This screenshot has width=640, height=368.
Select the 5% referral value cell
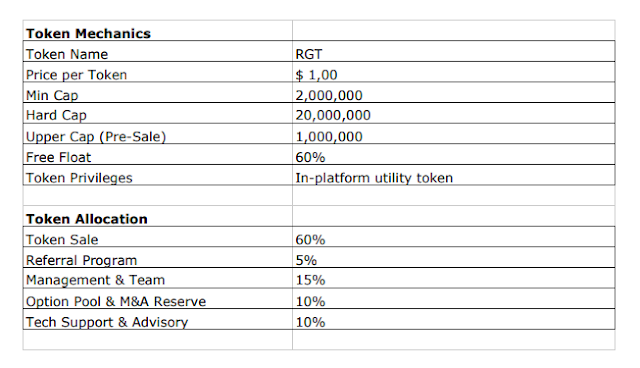tap(453, 257)
